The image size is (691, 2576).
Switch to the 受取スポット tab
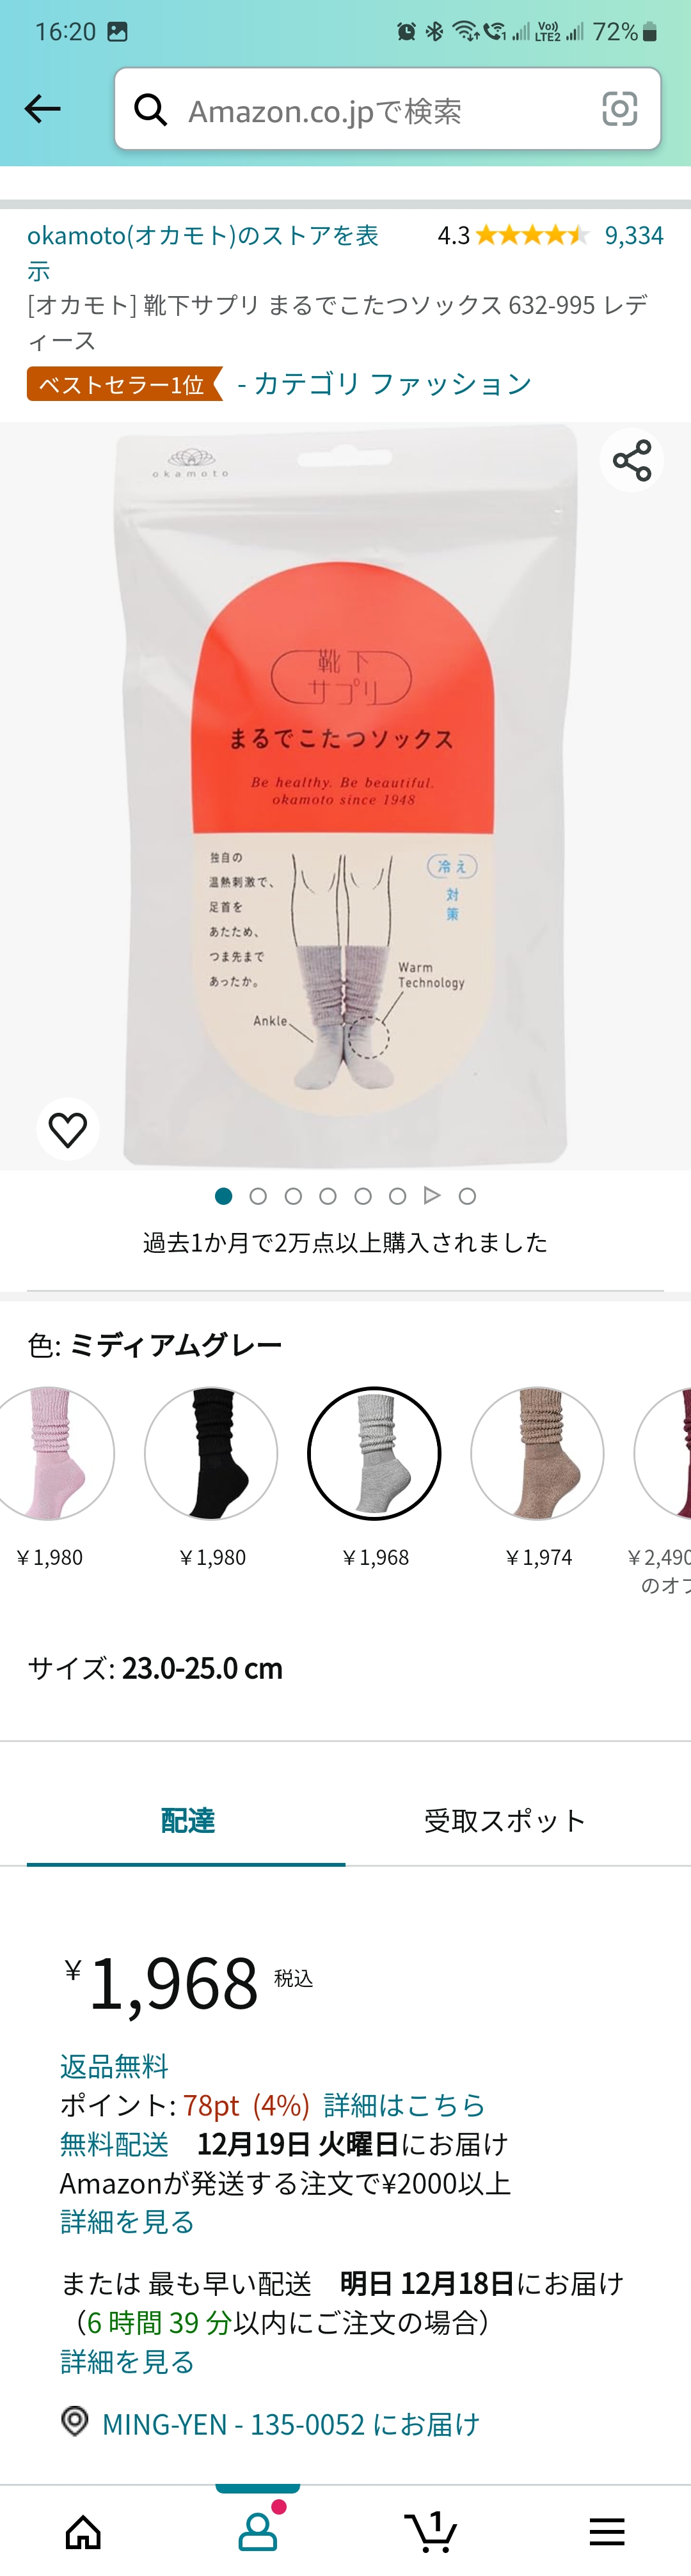click(x=504, y=1820)
